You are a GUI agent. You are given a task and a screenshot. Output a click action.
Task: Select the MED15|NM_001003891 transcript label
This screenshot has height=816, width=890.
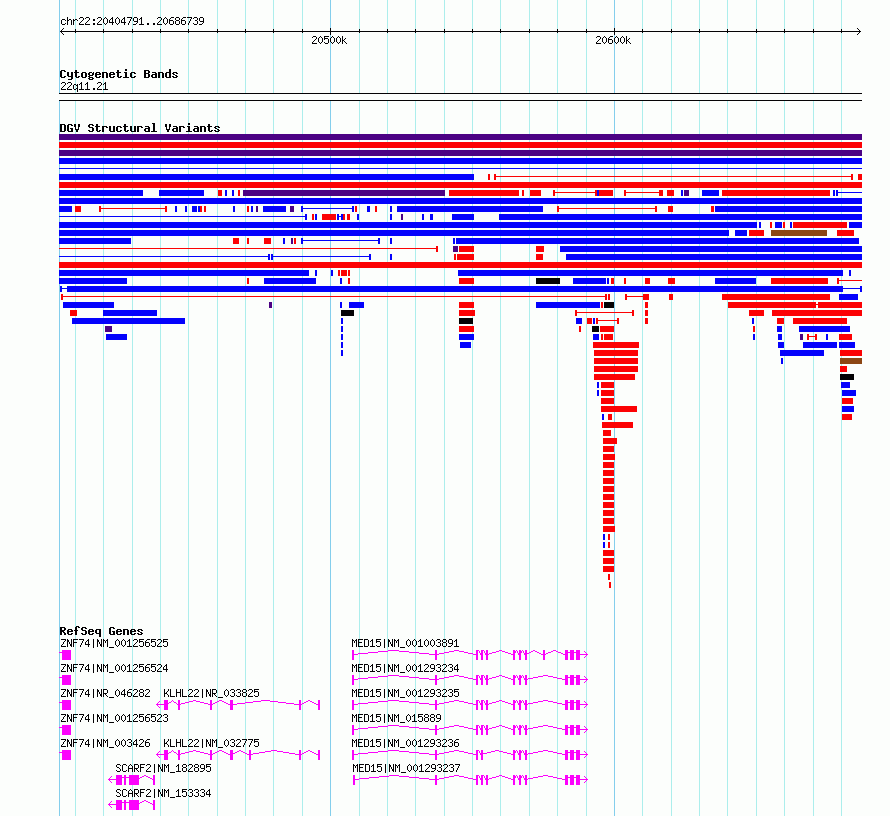(x=405, y=643)
